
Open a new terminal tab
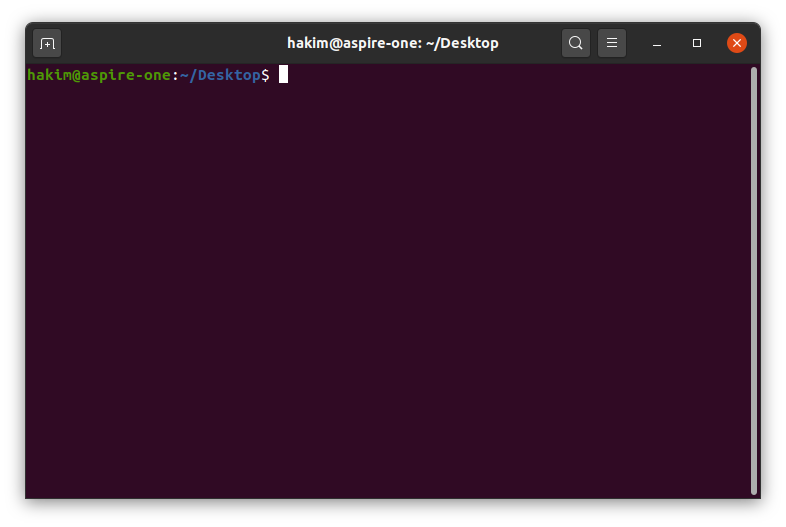point(47,43)
